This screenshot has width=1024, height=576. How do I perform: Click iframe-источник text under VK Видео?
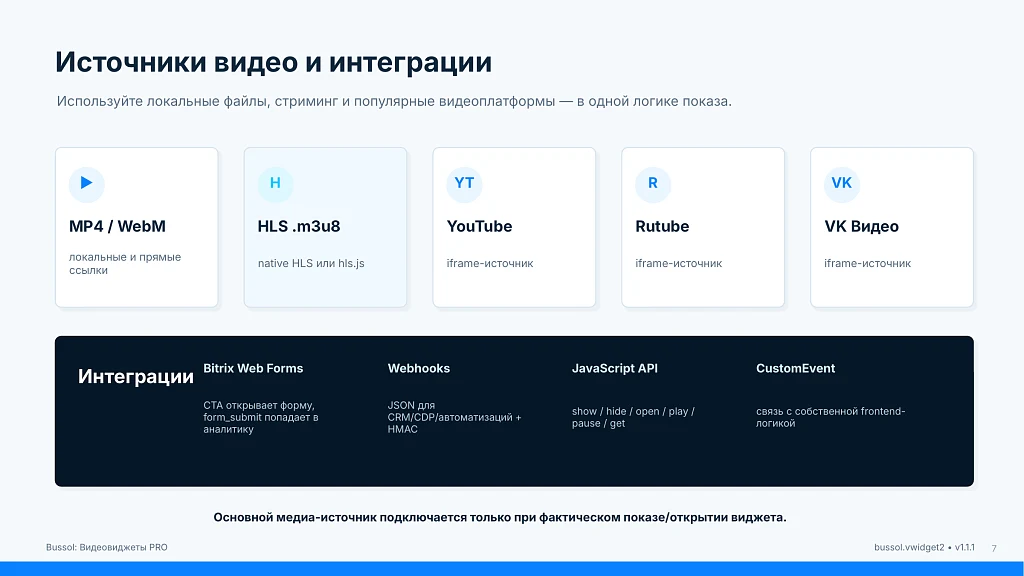pyautogui.click(x=867, y=263)
